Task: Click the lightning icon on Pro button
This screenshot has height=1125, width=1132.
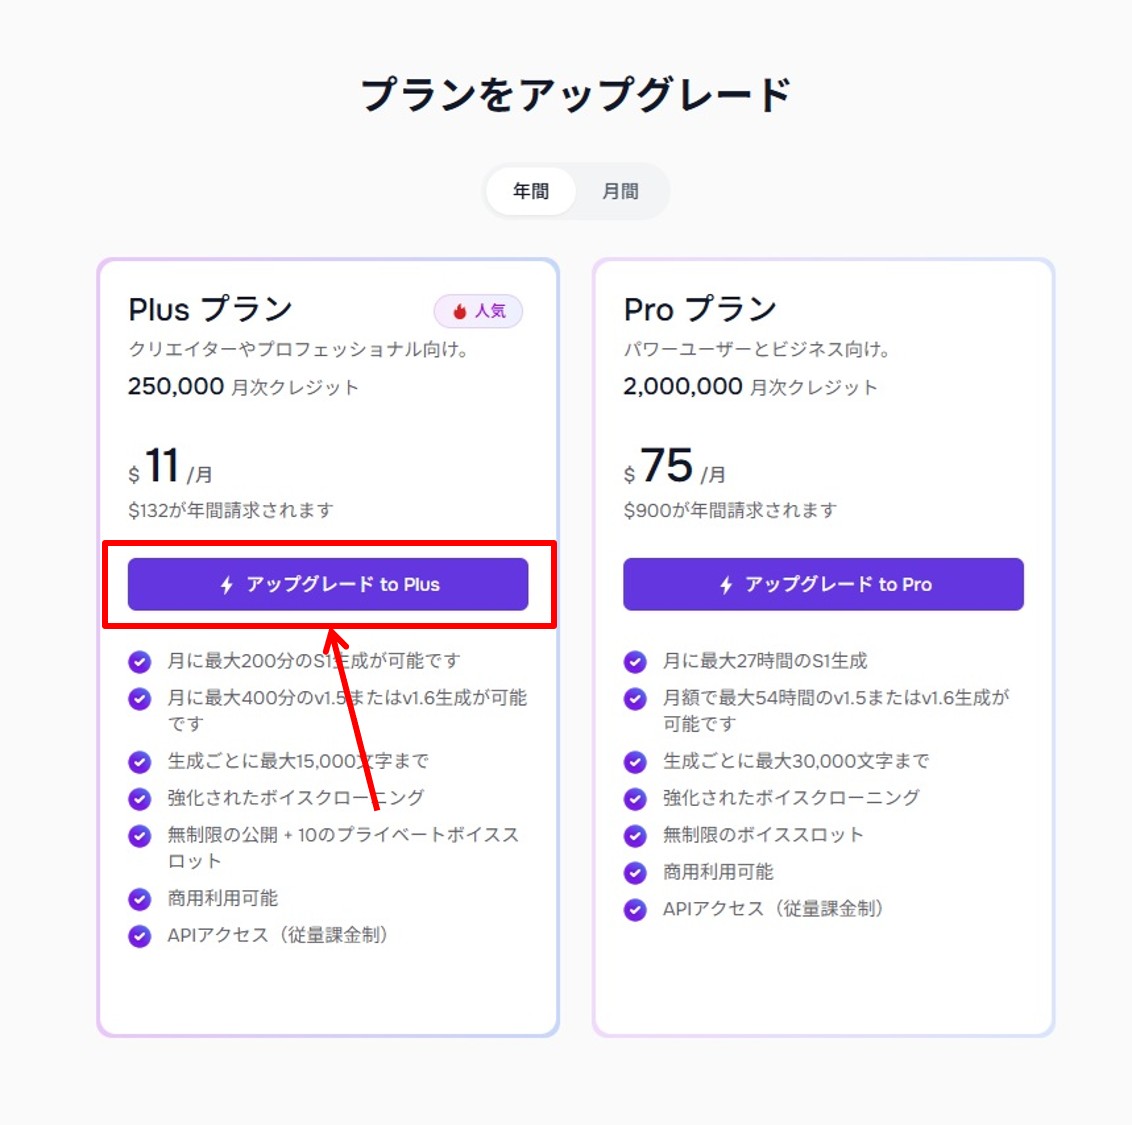Action: [x=726, y=585]
